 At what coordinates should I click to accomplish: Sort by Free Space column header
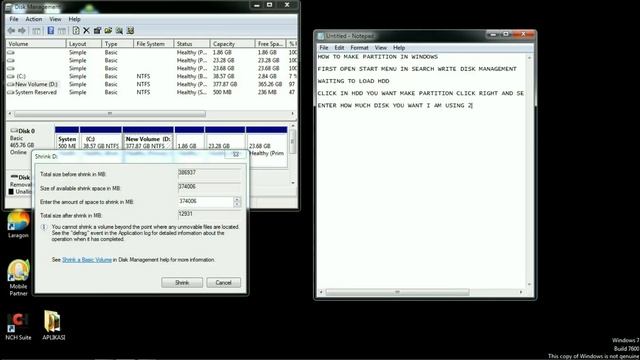270,44
